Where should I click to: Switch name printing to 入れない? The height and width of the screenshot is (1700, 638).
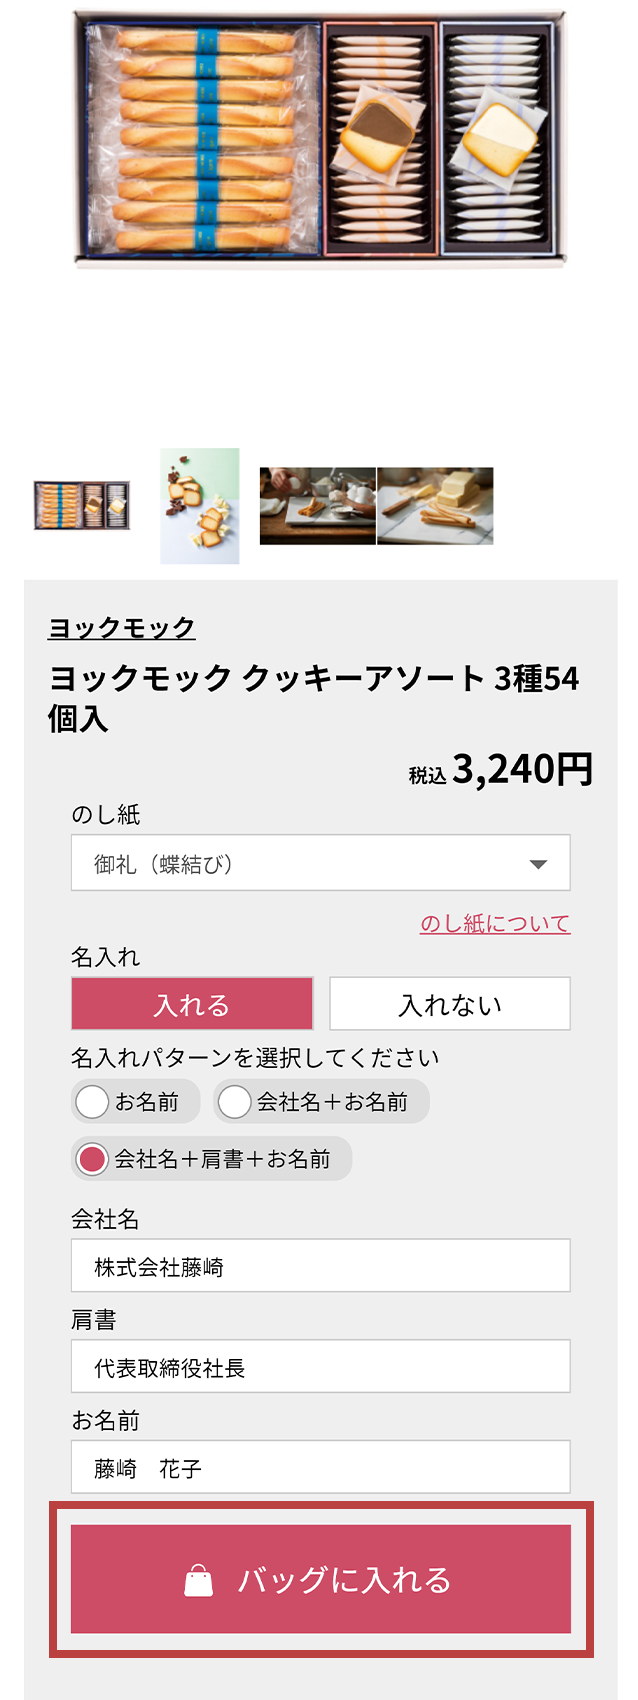click(450, 1004)
